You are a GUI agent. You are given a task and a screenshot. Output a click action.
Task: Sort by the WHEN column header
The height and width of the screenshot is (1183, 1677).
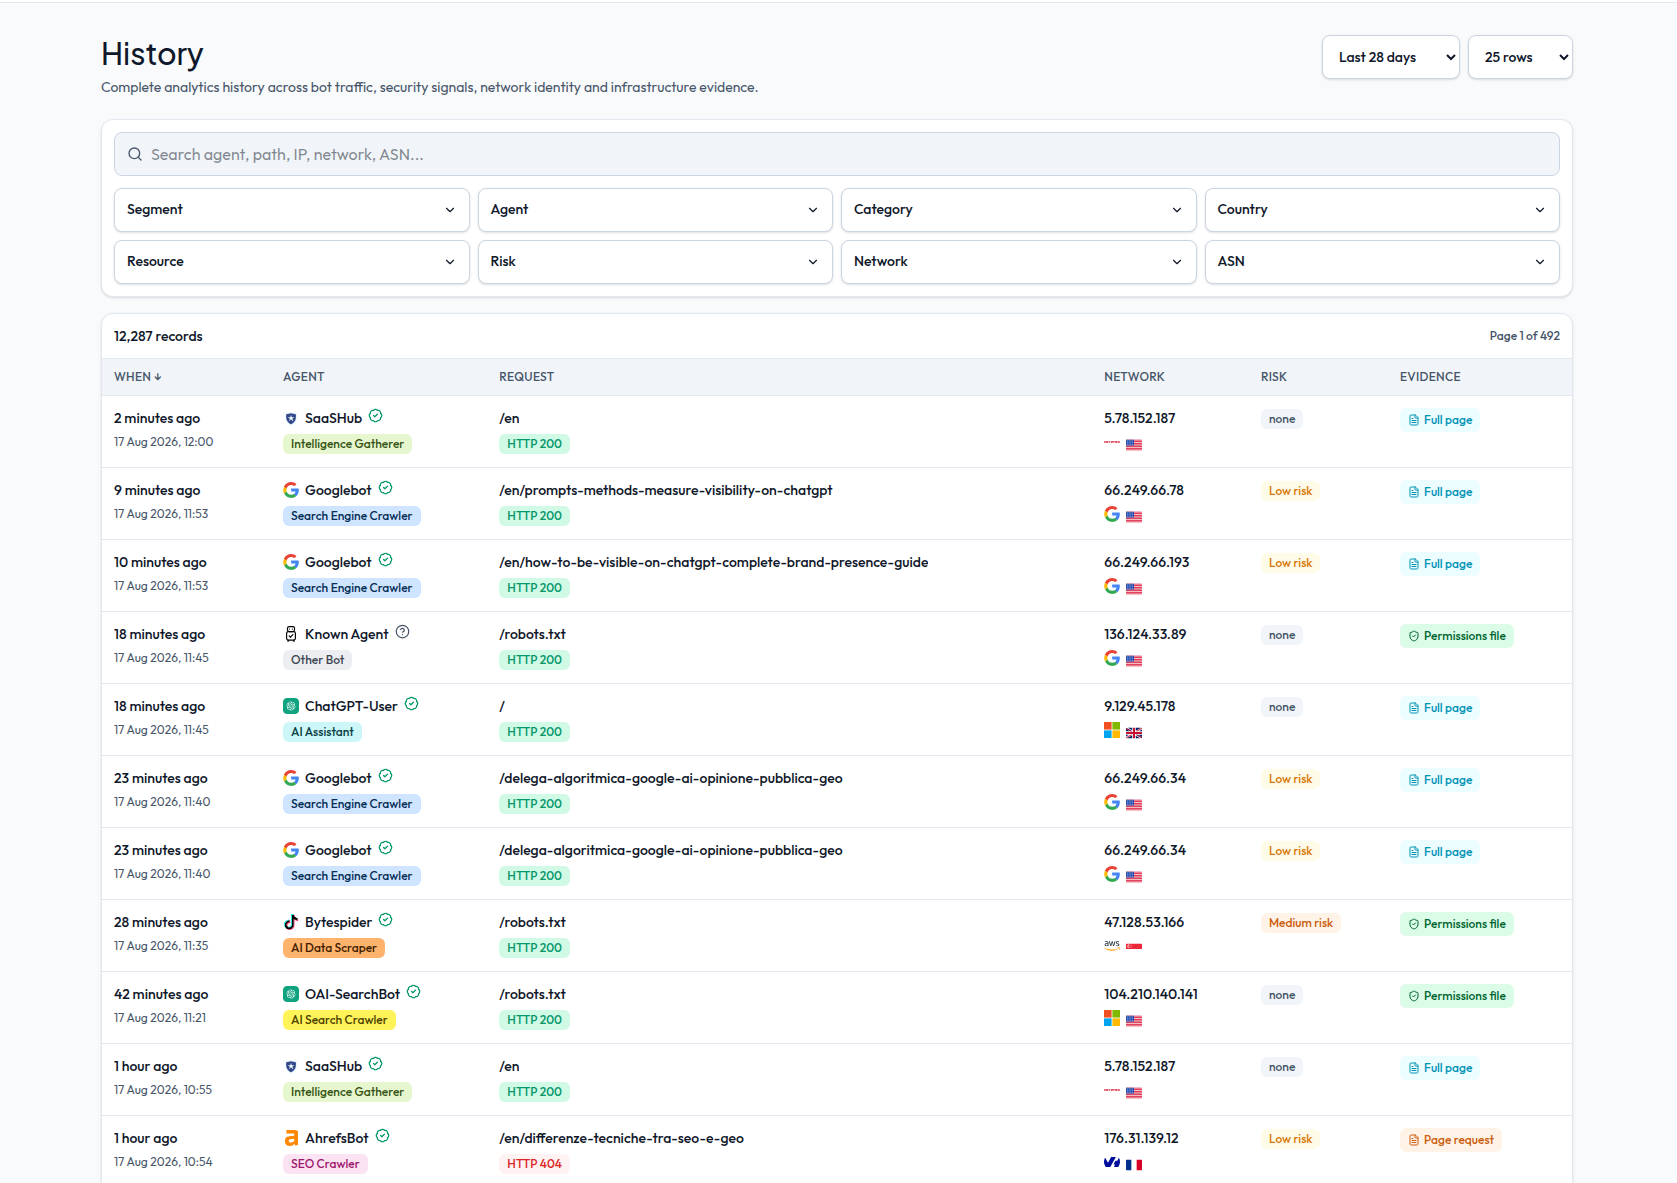[138, 377]
